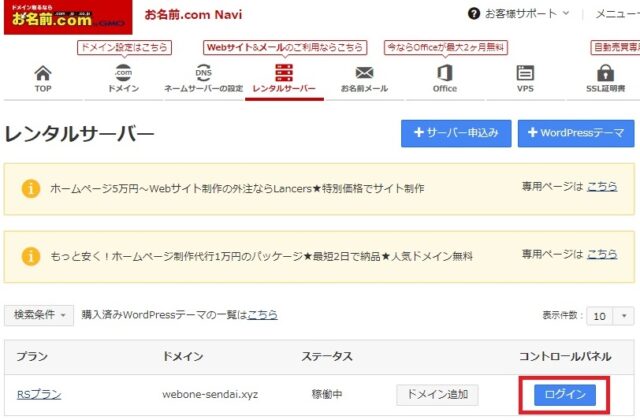Click the webone-sendai.xyz domain cell
This screenshot has width=640, height=420.
(210, 395)
